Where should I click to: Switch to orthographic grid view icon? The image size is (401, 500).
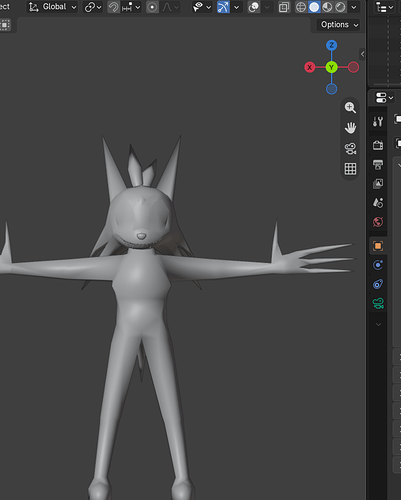click(x=350, y=169)
